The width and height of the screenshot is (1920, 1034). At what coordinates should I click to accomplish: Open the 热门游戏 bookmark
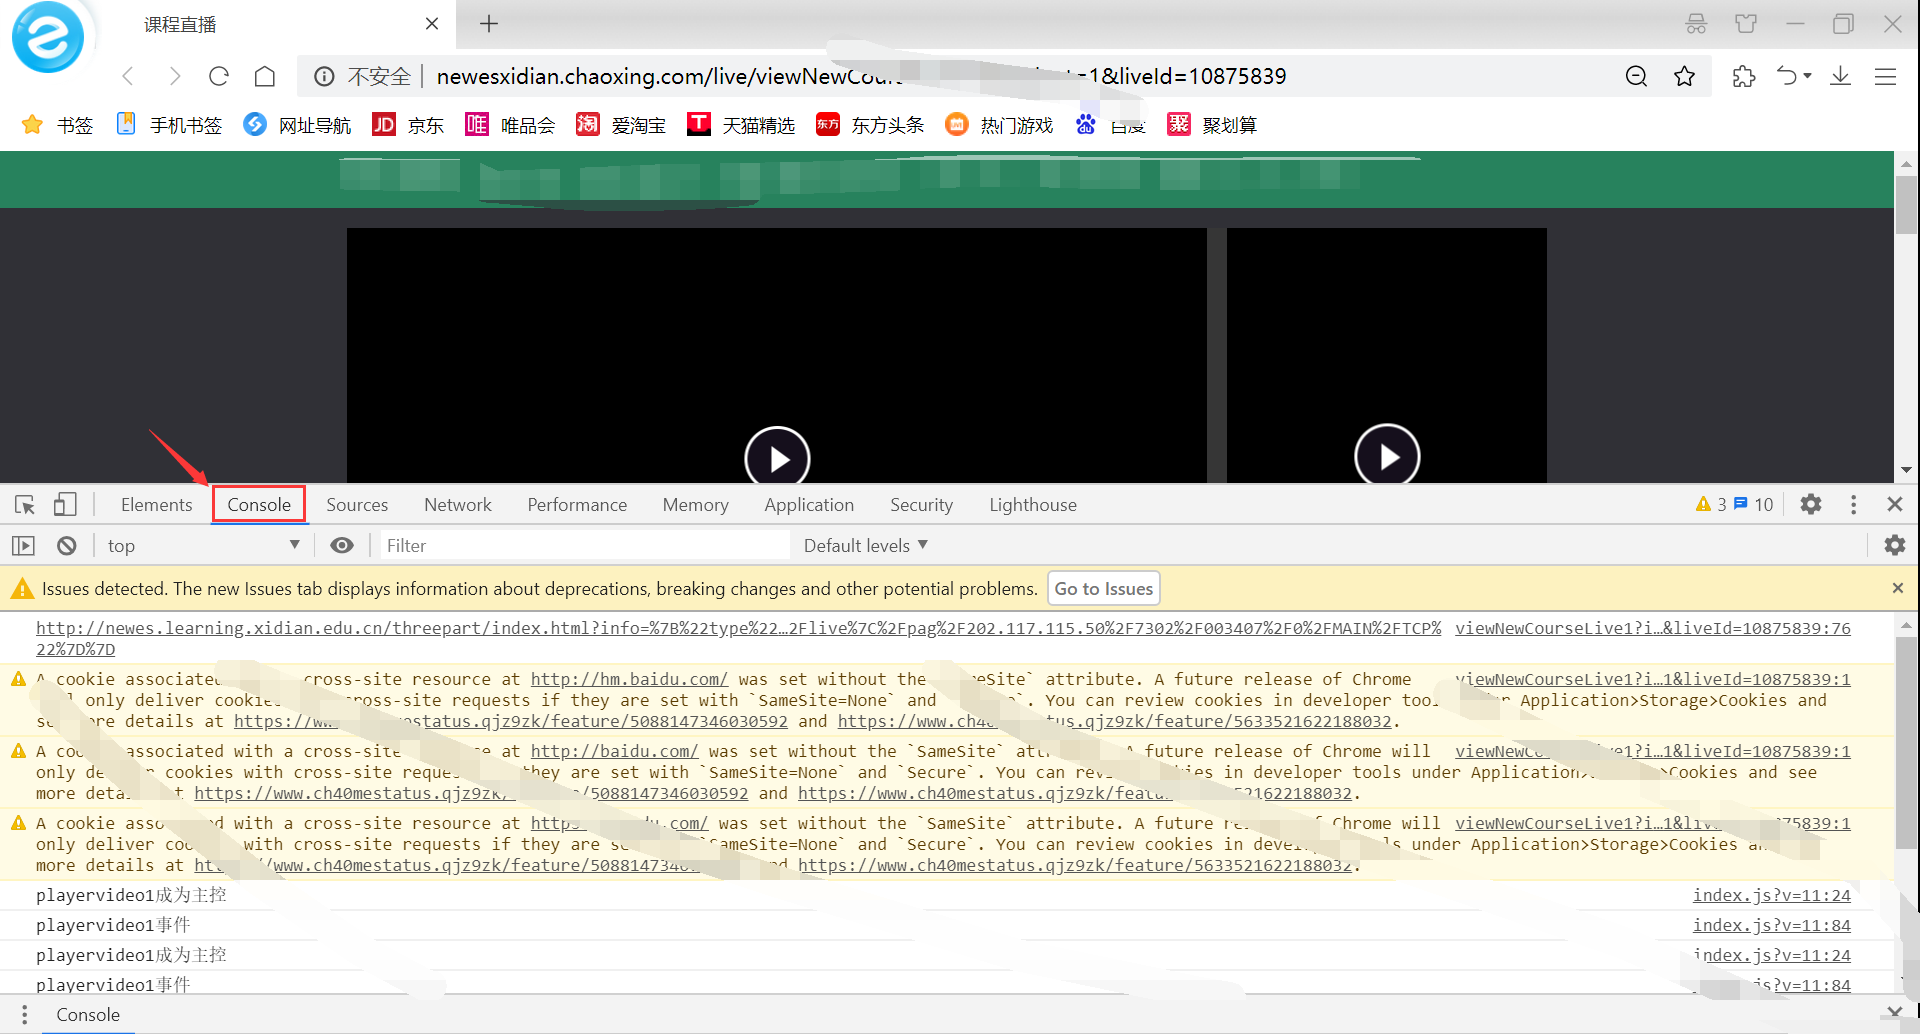pos(999,125)
